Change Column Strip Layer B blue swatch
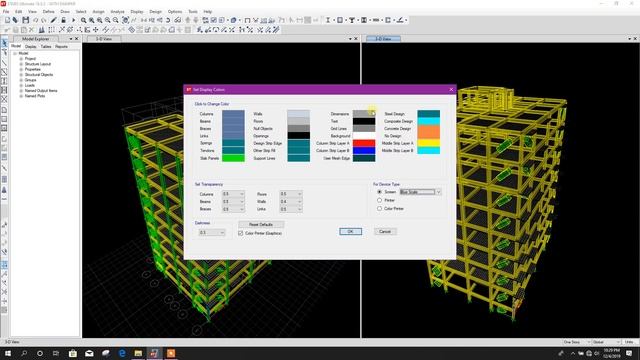Screen dimensions: 640x360 pos(364,151)
